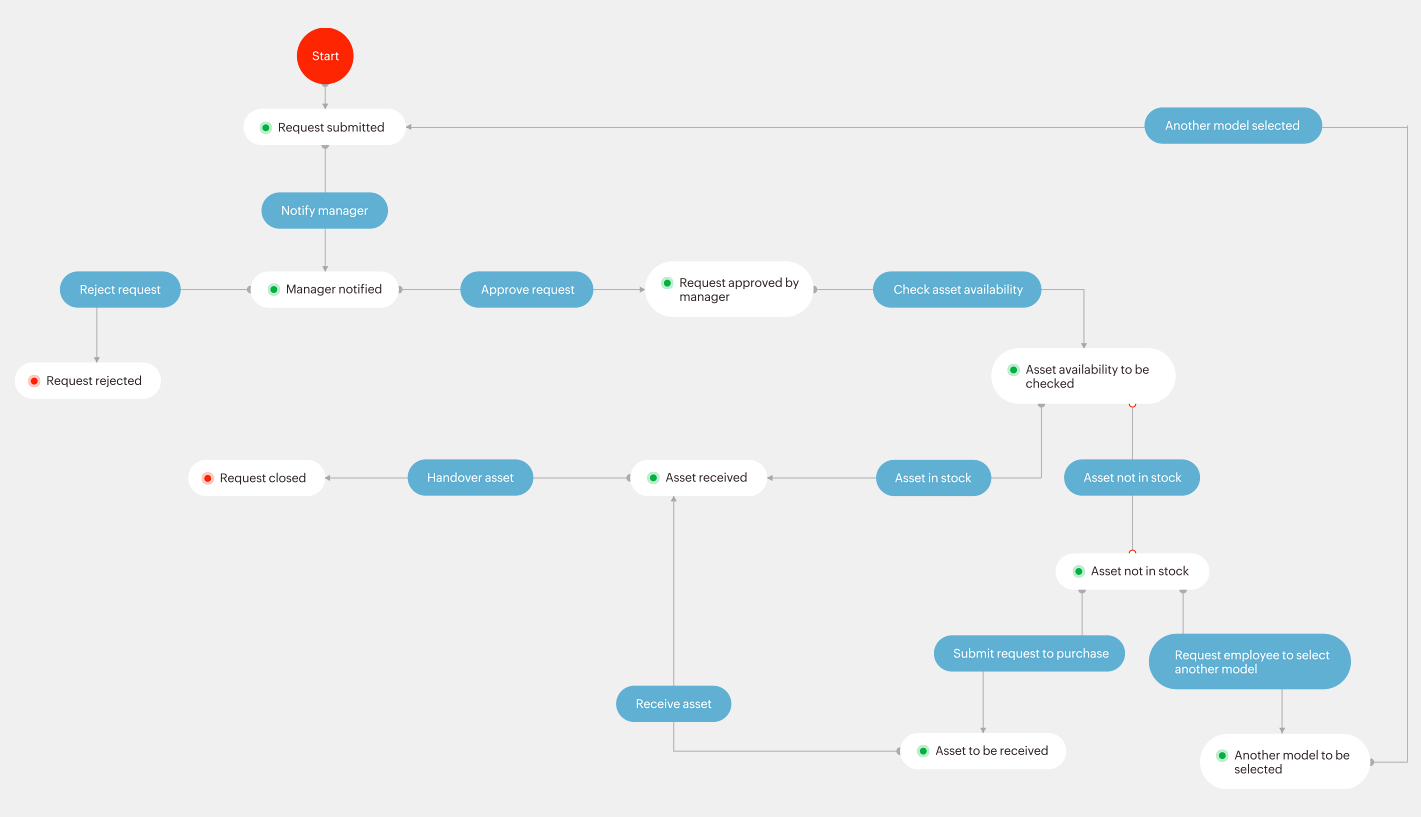The image size is (1421, 817).
Task: Select Asset availability to be checked stage
Action: (1086, 376)
